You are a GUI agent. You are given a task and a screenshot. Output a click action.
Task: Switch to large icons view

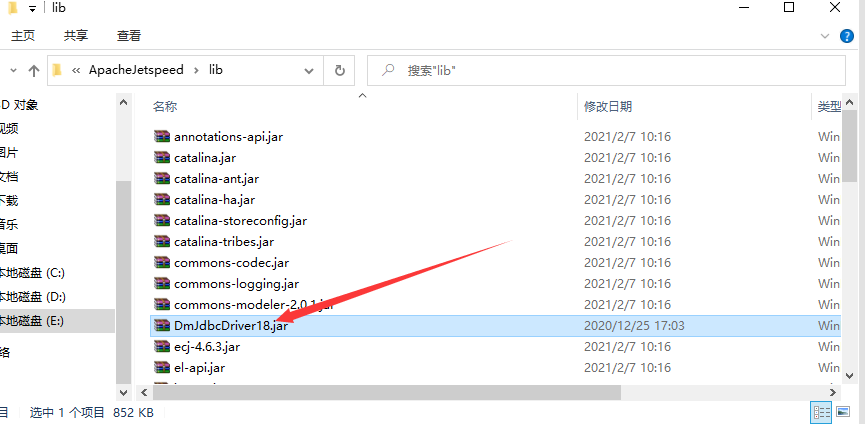click(x=842, y=411)
